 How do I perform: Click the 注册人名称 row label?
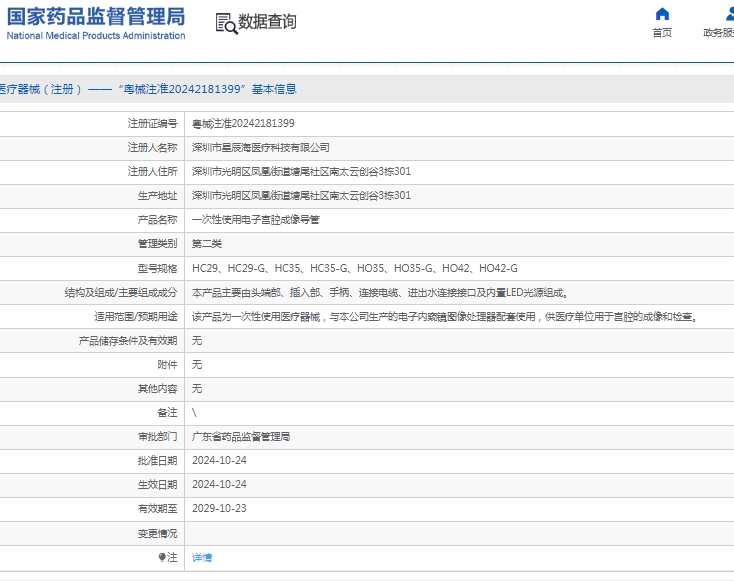point(153,148)
